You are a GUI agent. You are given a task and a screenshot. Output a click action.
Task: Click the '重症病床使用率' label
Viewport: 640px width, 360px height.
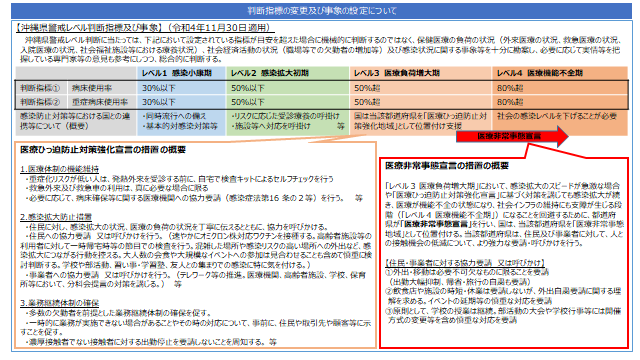click(100, 102)
